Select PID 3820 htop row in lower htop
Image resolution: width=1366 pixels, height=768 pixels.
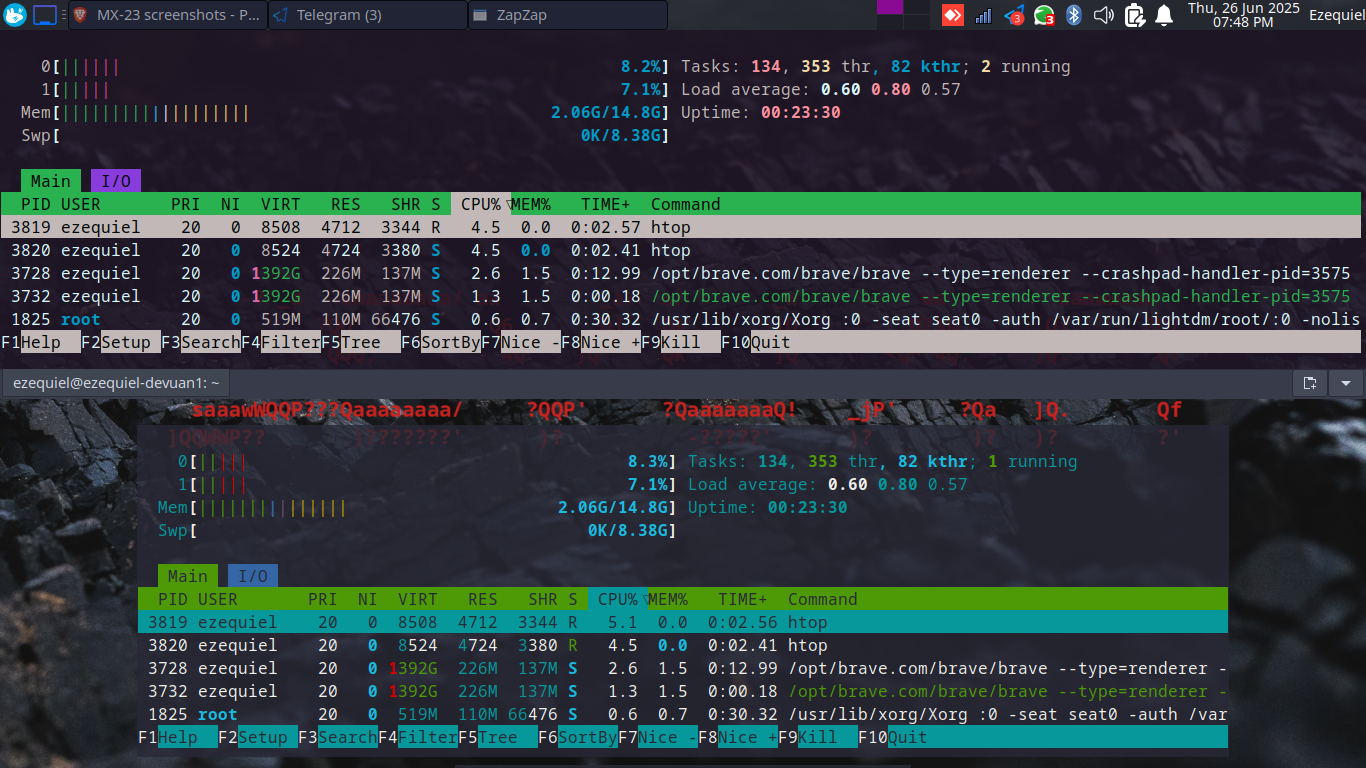tap(683, 645)
